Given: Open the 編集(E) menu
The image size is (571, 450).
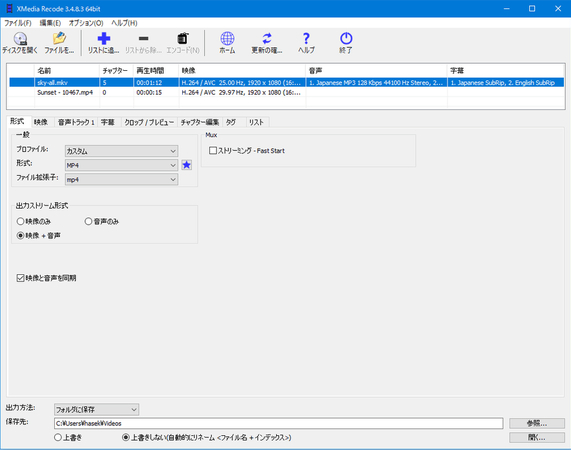Looking at the screenshot, I should click(50, 23).
